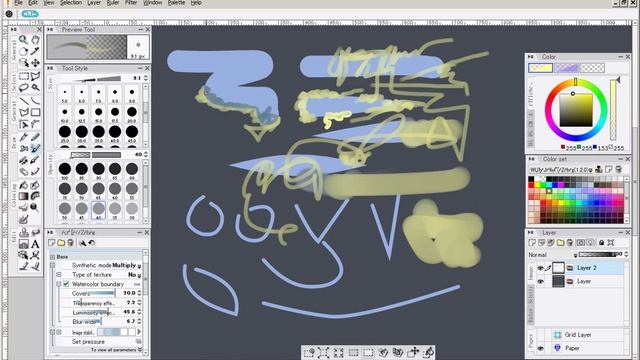The image size is (640, 360).
Task: Show the Grid Layer via its visibility box
Action: click(540, 335)
